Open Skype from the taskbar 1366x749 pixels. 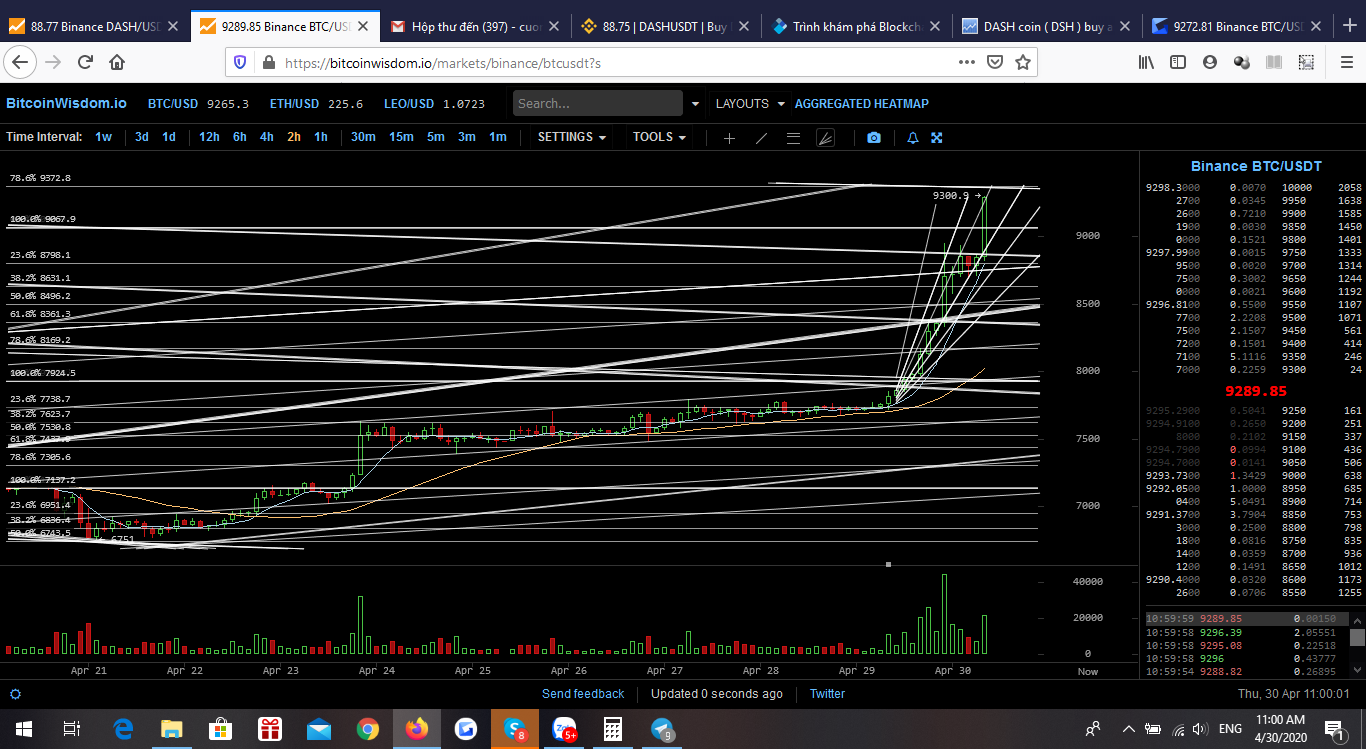(515, 729)
